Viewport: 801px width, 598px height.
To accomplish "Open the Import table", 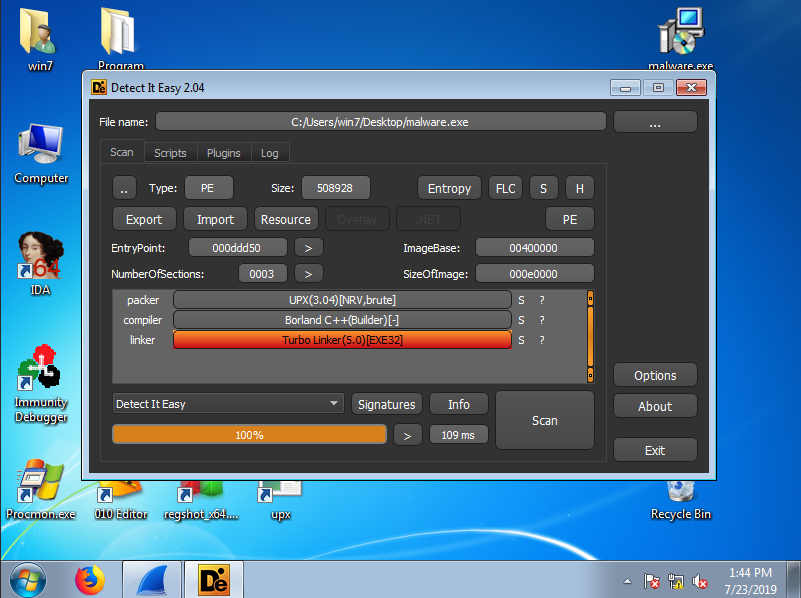I will pyautogui.click(x=215, y=219).
